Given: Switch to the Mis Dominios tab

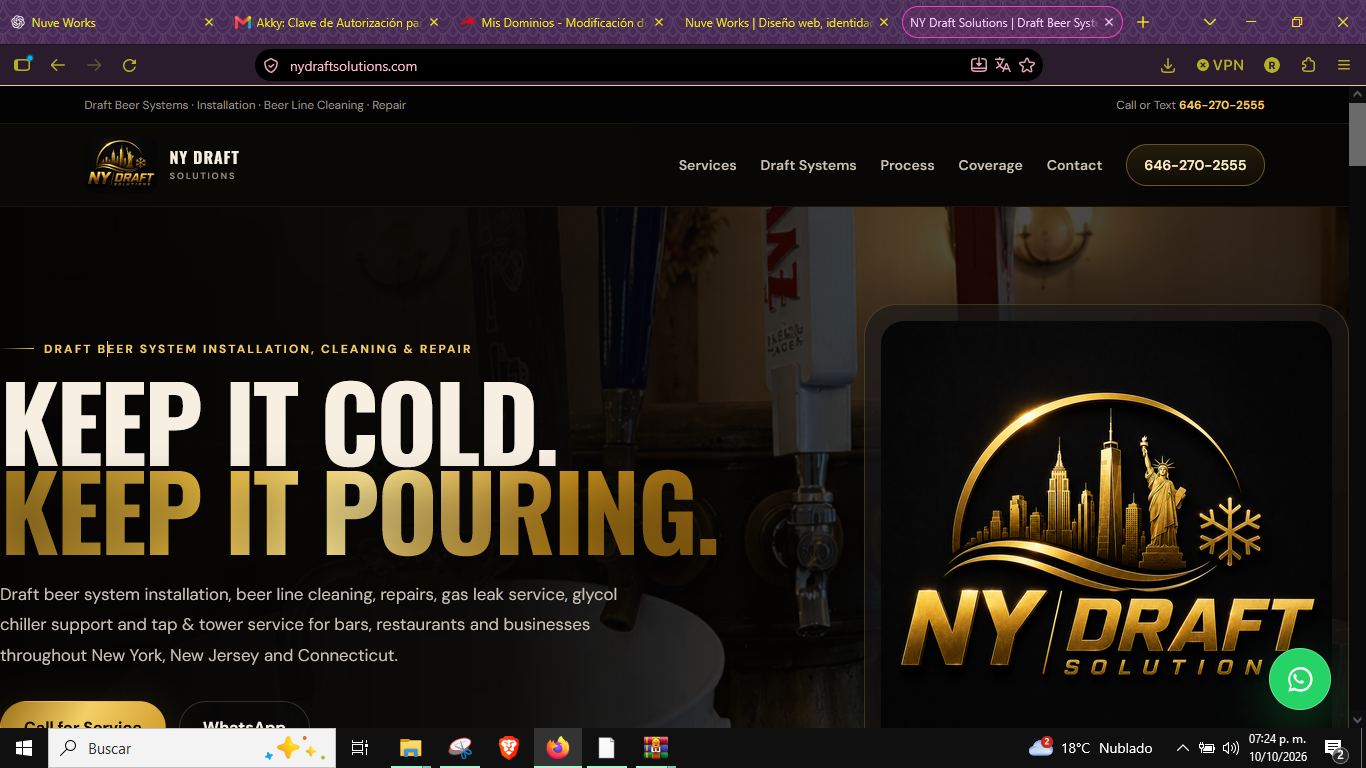Looking at the screenshot, I should click(562, 22).
